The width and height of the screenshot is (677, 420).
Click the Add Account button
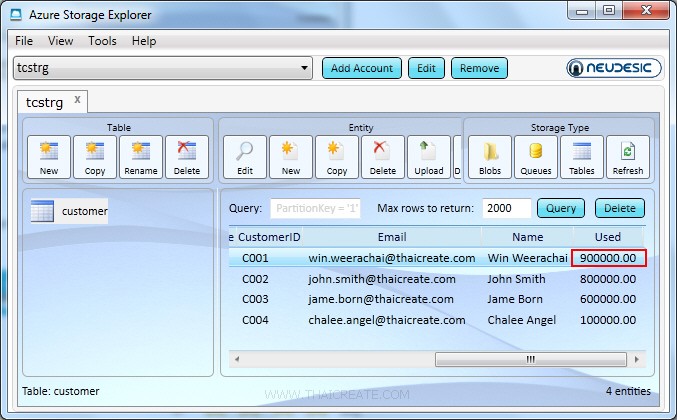coord(362,68)
